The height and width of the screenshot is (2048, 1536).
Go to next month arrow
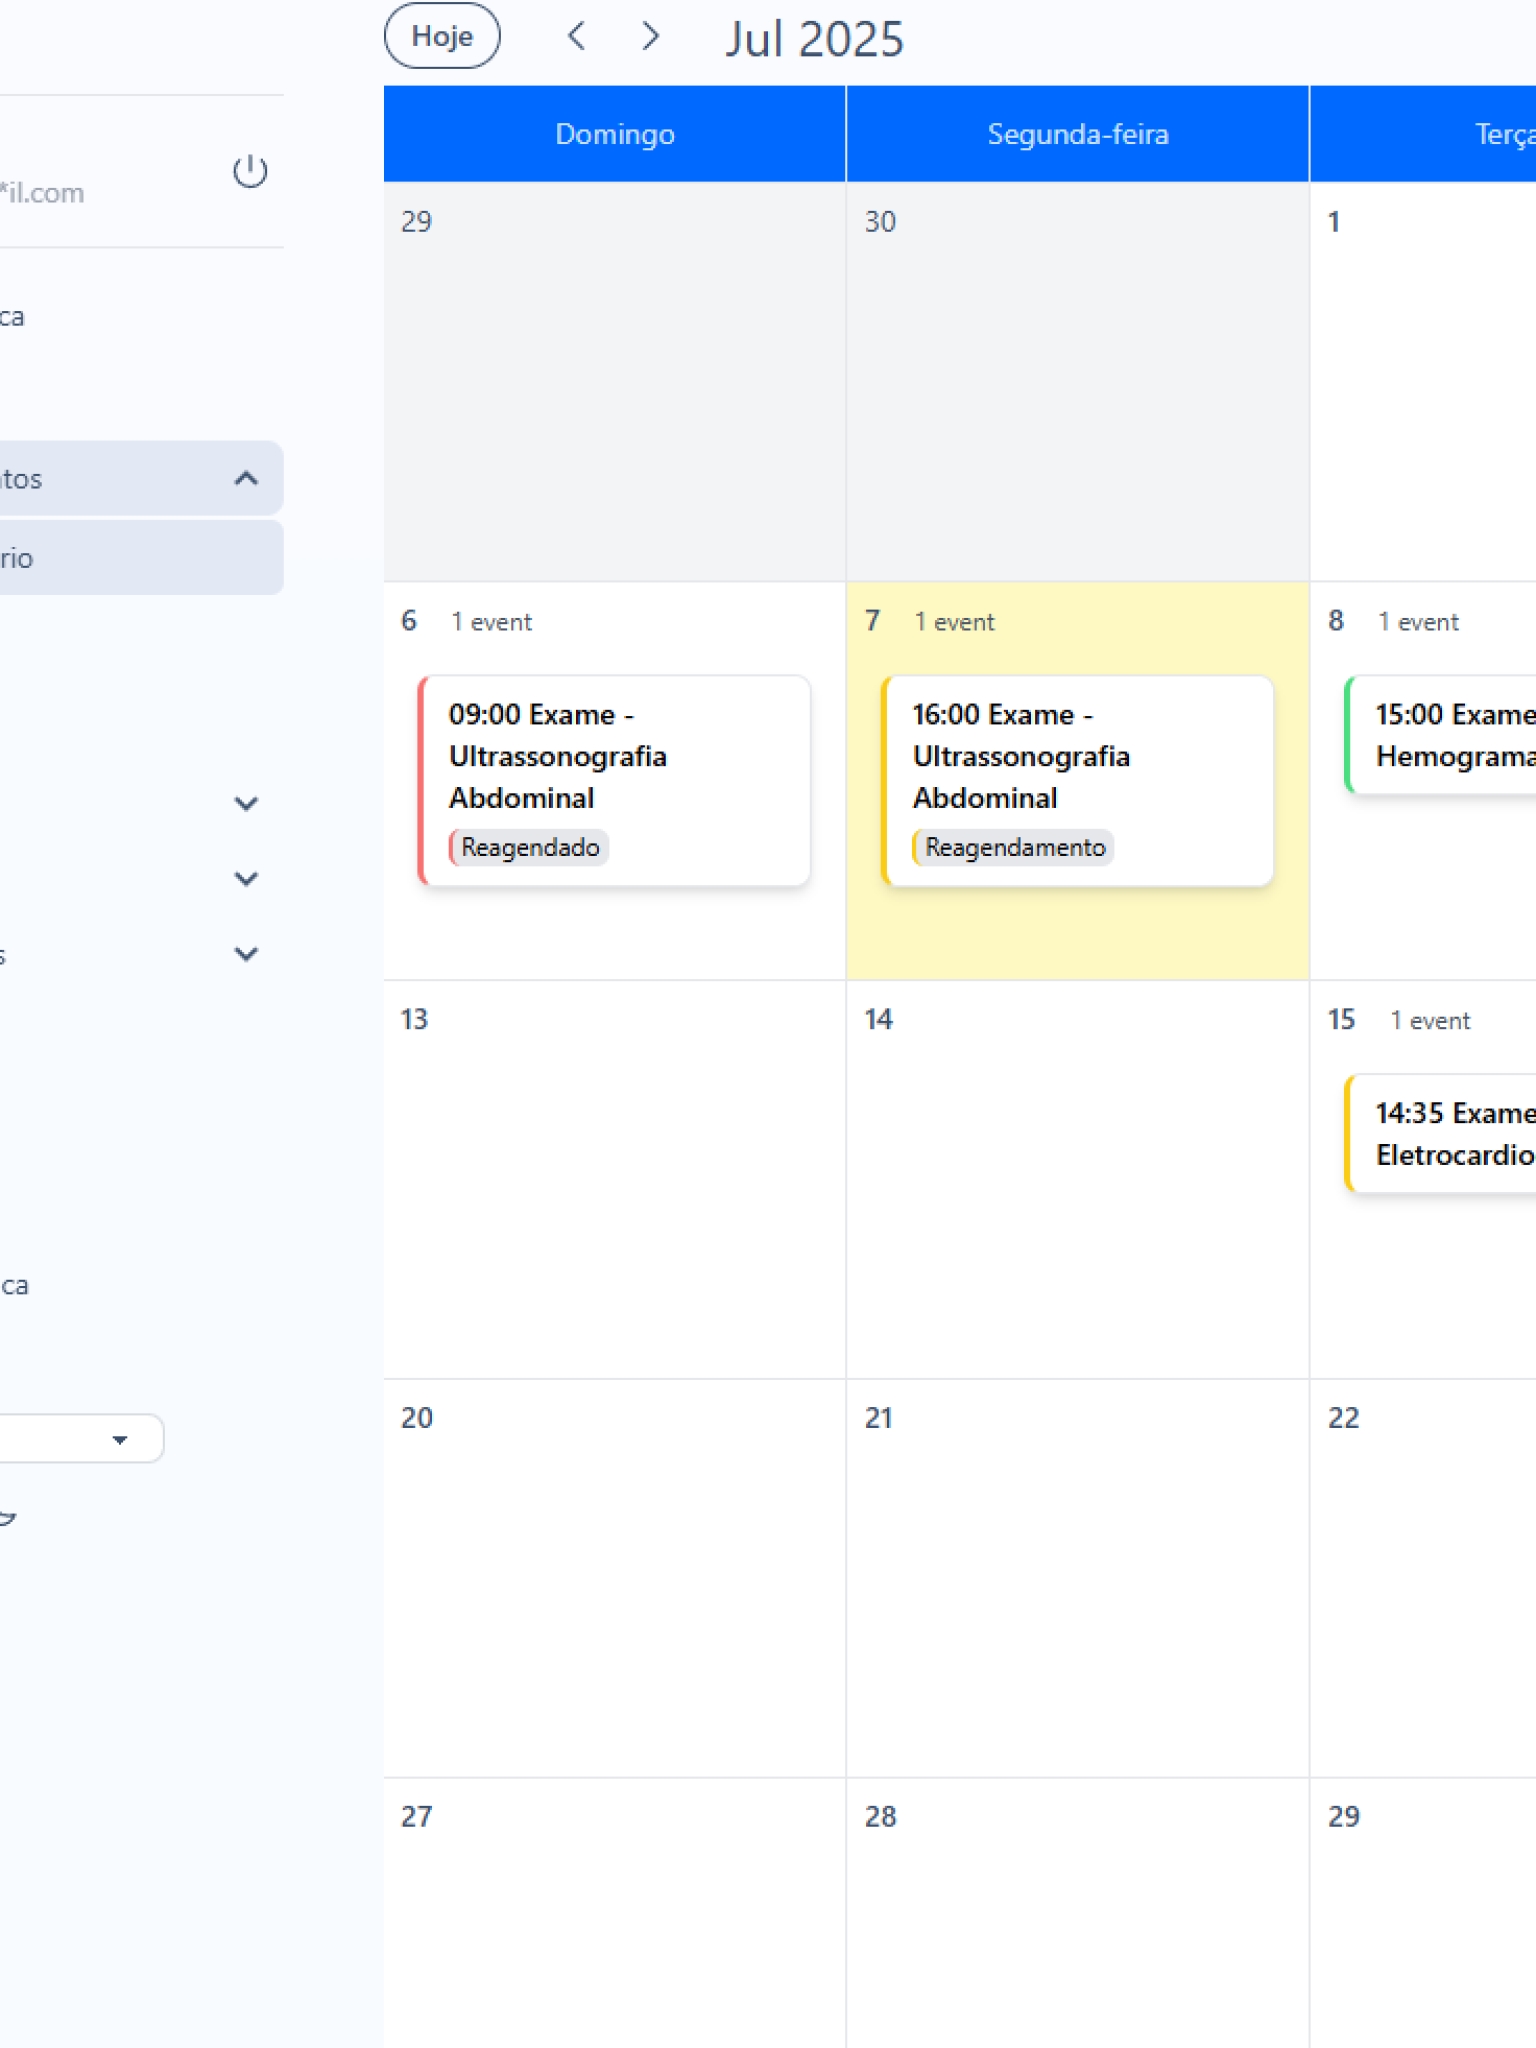pos(651,37)
